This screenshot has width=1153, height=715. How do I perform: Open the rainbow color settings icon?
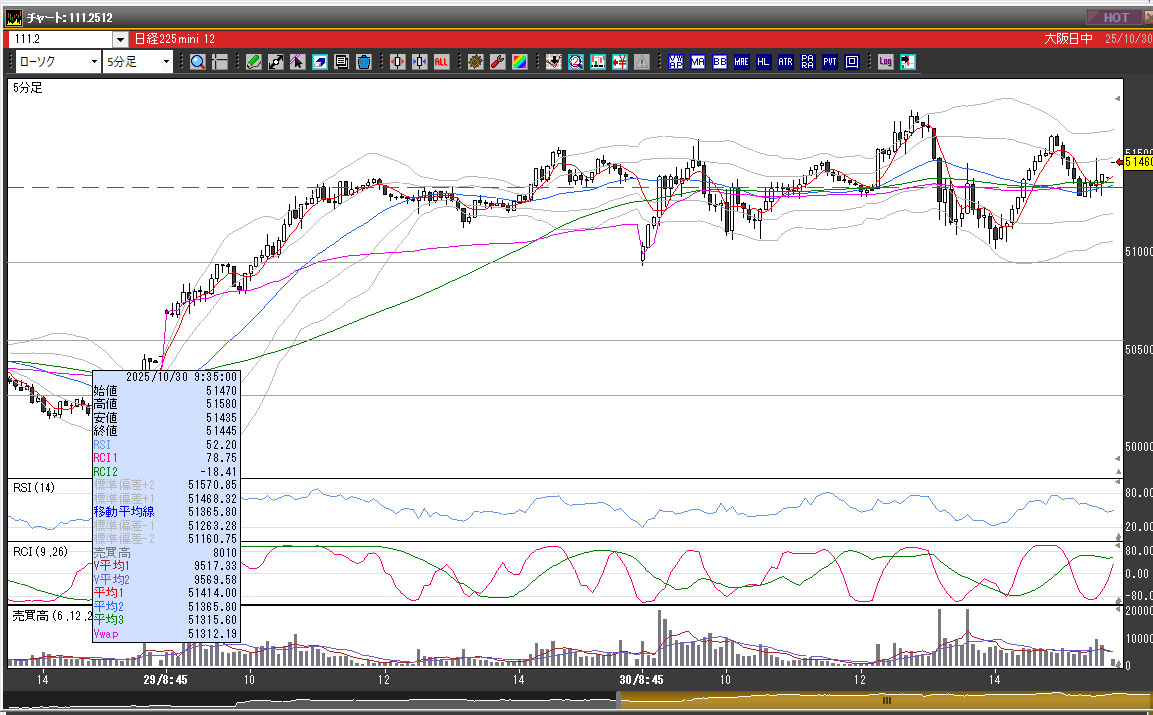[519, 62]
